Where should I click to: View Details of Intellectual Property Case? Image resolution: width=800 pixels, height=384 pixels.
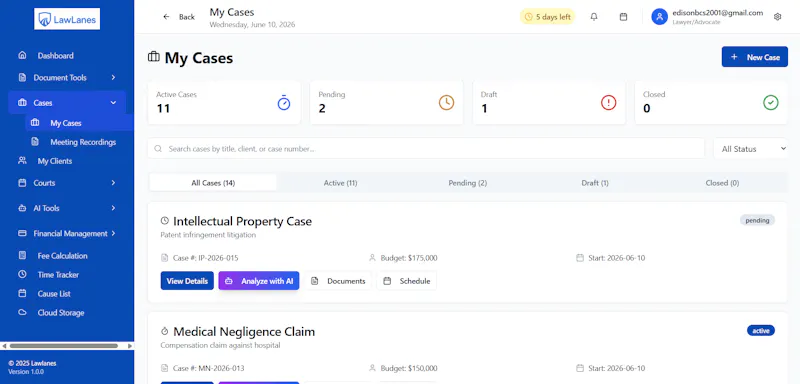(187, 280)
